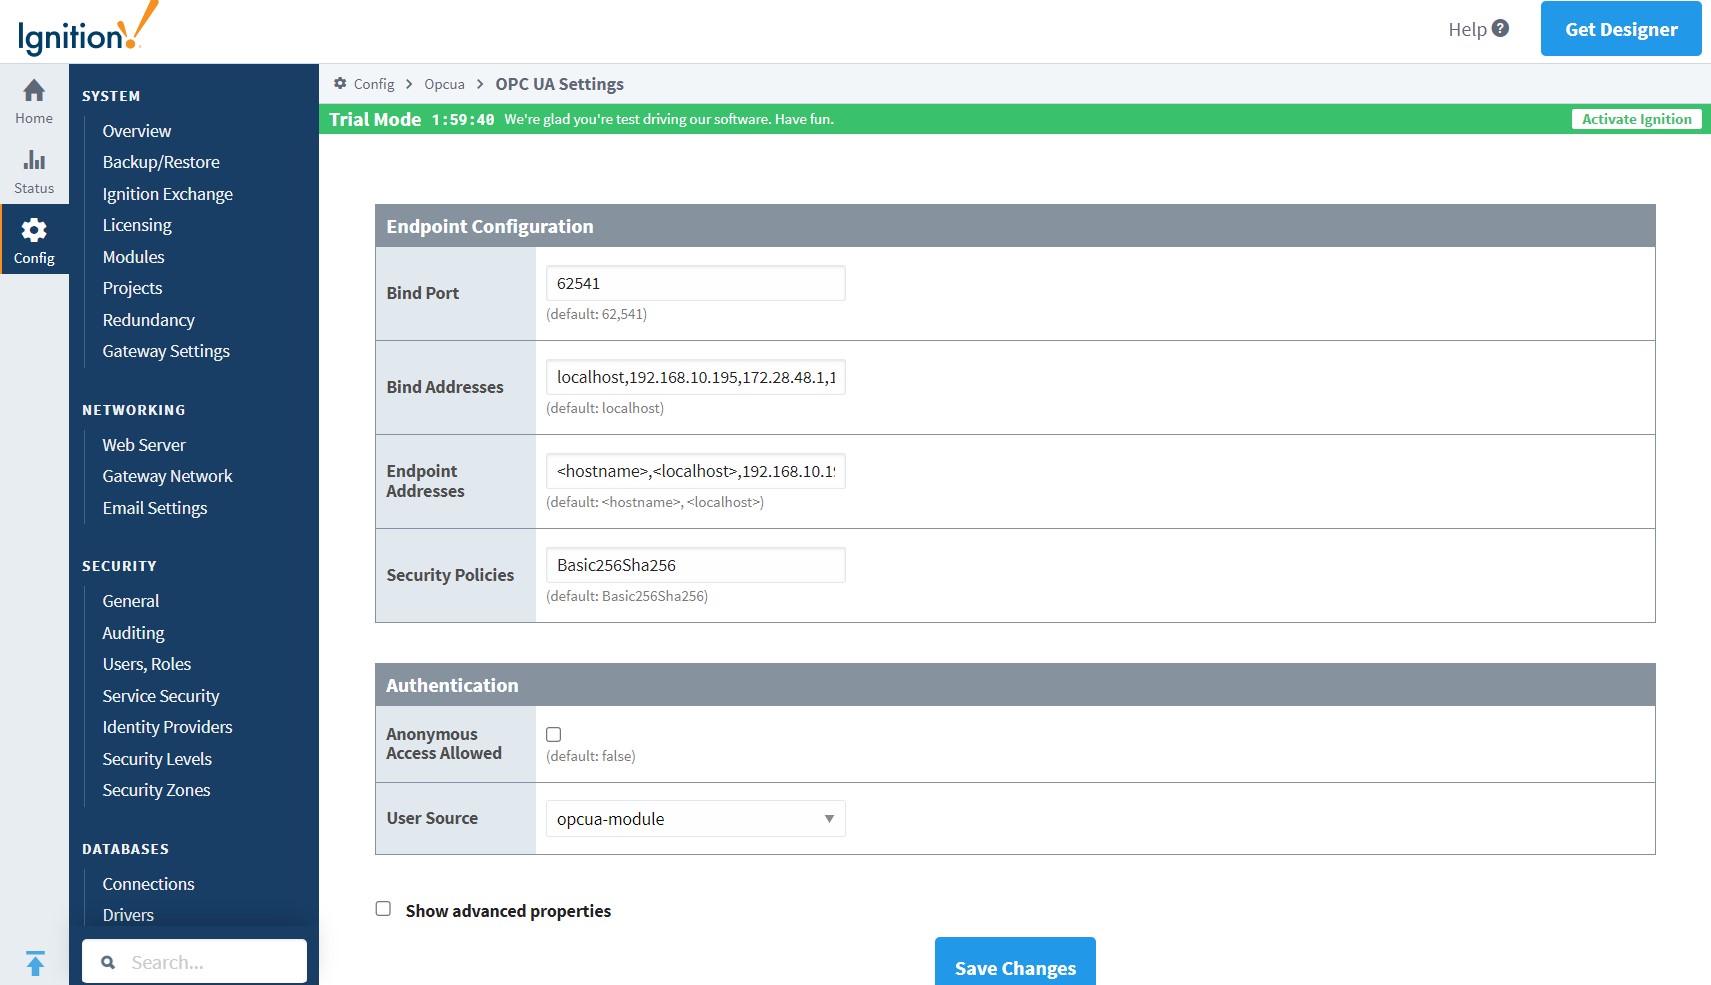Open Gateway Settings in the System menu
The image size is (1711, 985).
(166, 351)
